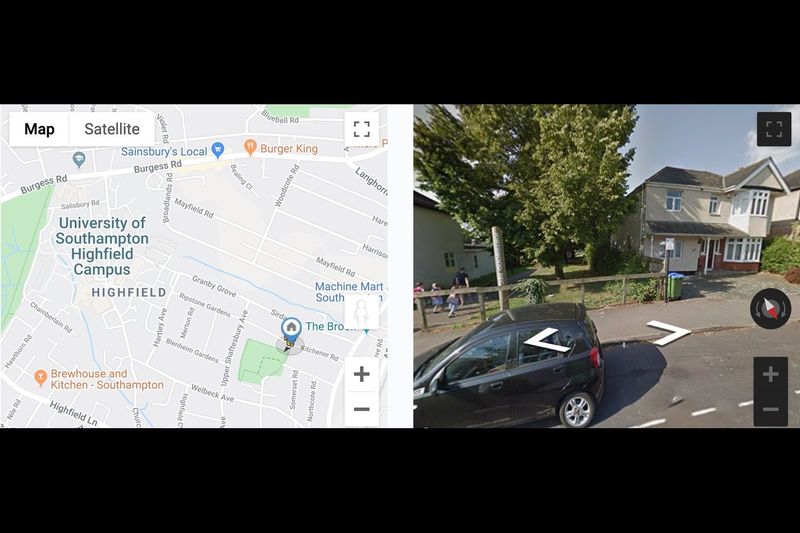Click the property home marker pin
Viewport: 800px width, 533px height.
pyautogui.click(x=291, y=329)
